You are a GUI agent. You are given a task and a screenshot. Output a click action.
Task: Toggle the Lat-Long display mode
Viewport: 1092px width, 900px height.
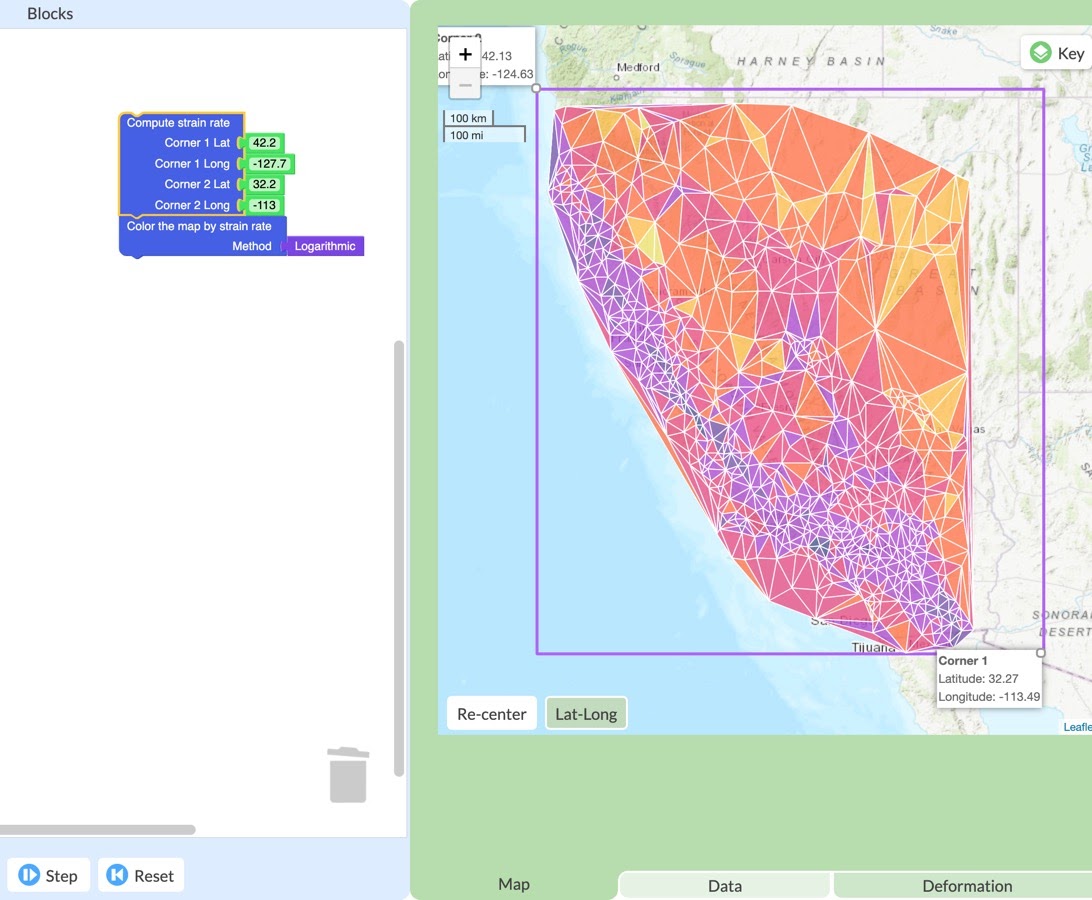click(x=586, y=713)
